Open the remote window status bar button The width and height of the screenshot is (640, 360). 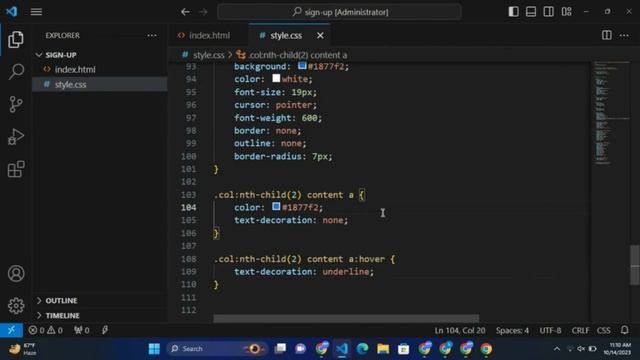tap(11, 330)
